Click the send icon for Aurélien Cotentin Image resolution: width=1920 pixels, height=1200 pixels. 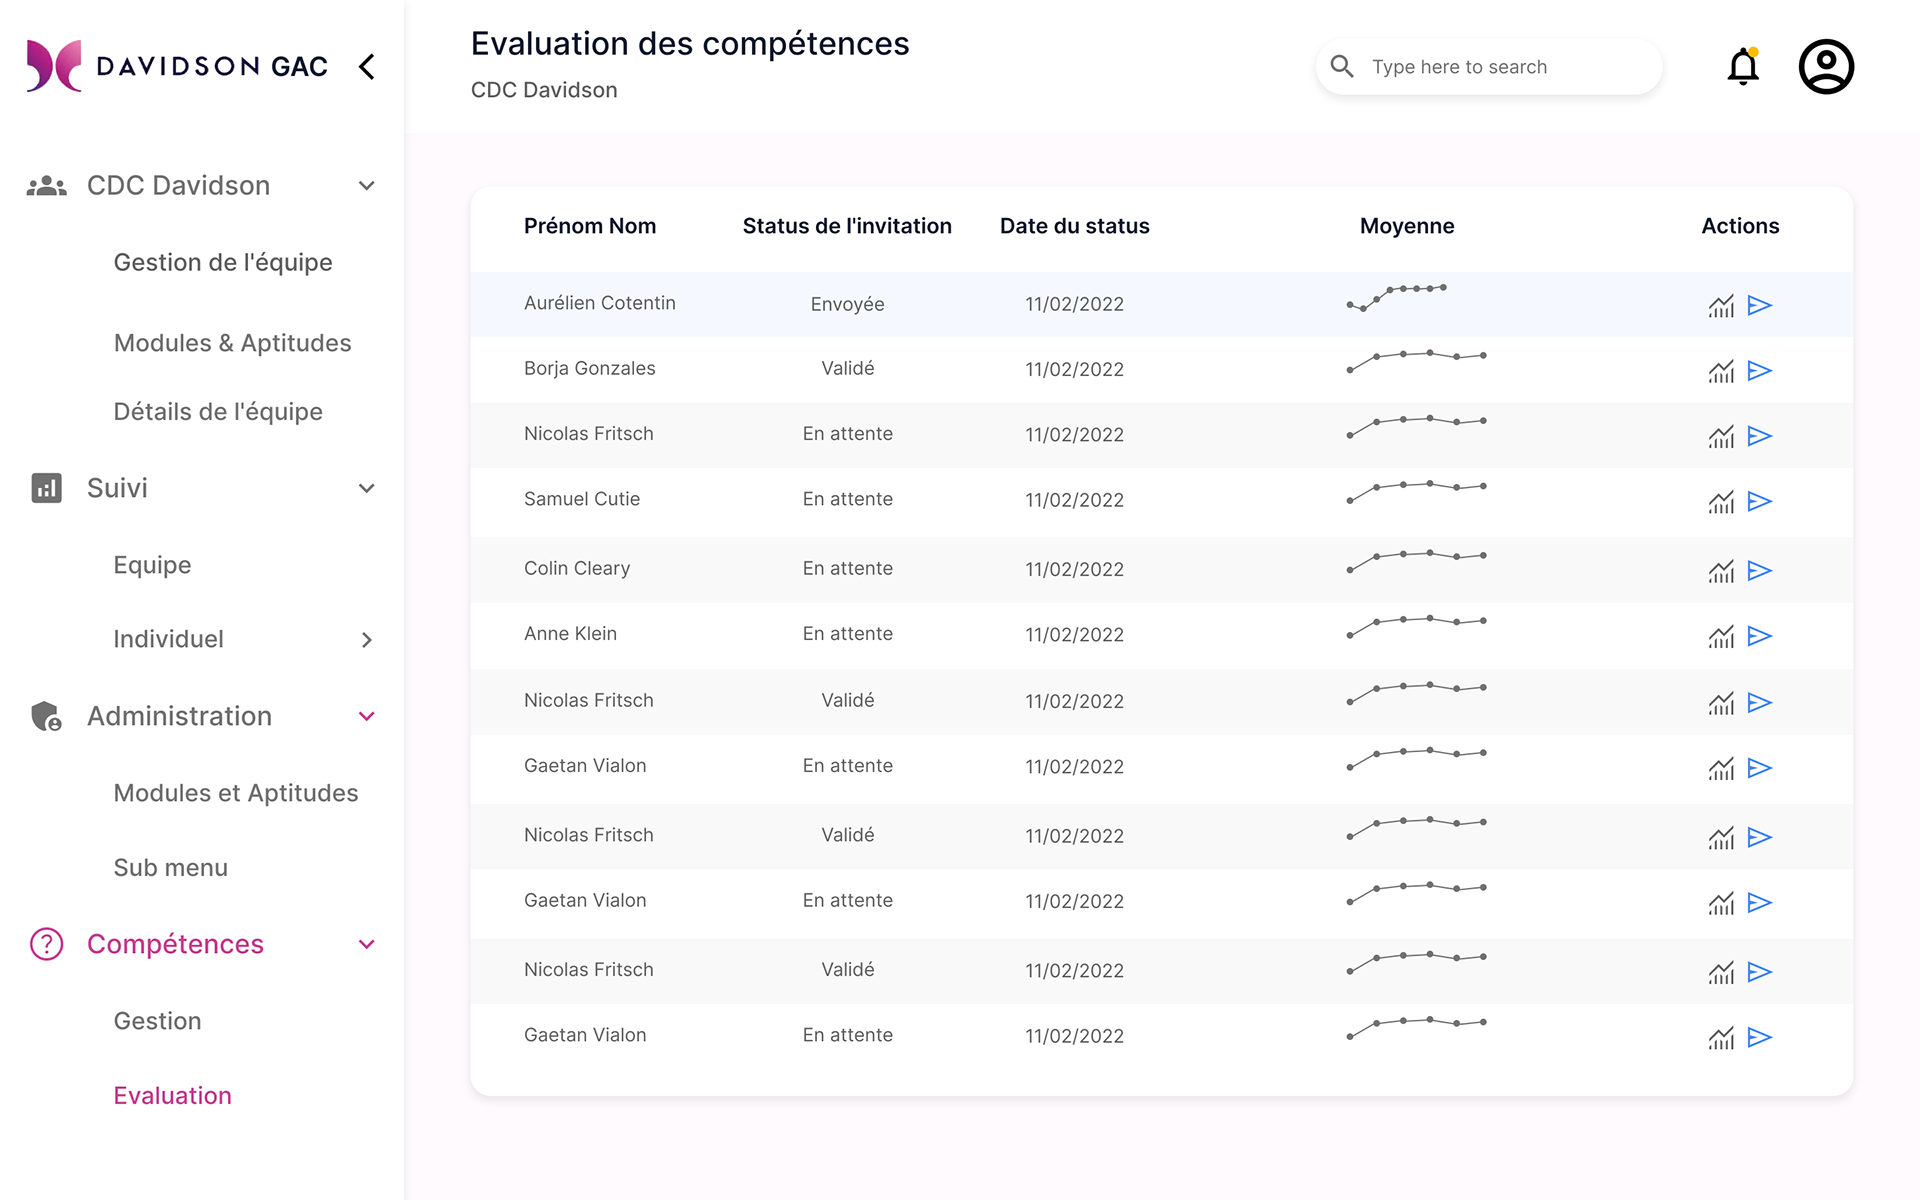coord(1760,305)
